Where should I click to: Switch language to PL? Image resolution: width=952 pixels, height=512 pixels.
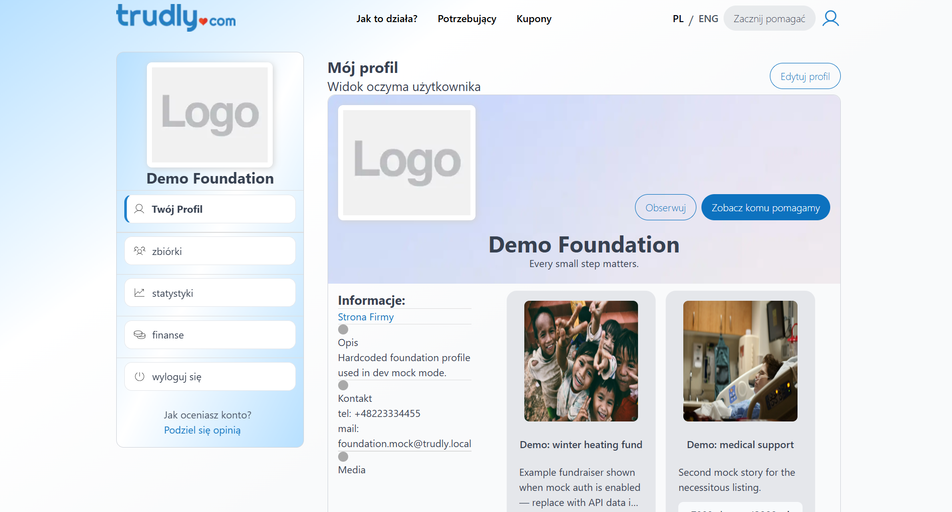678,19
